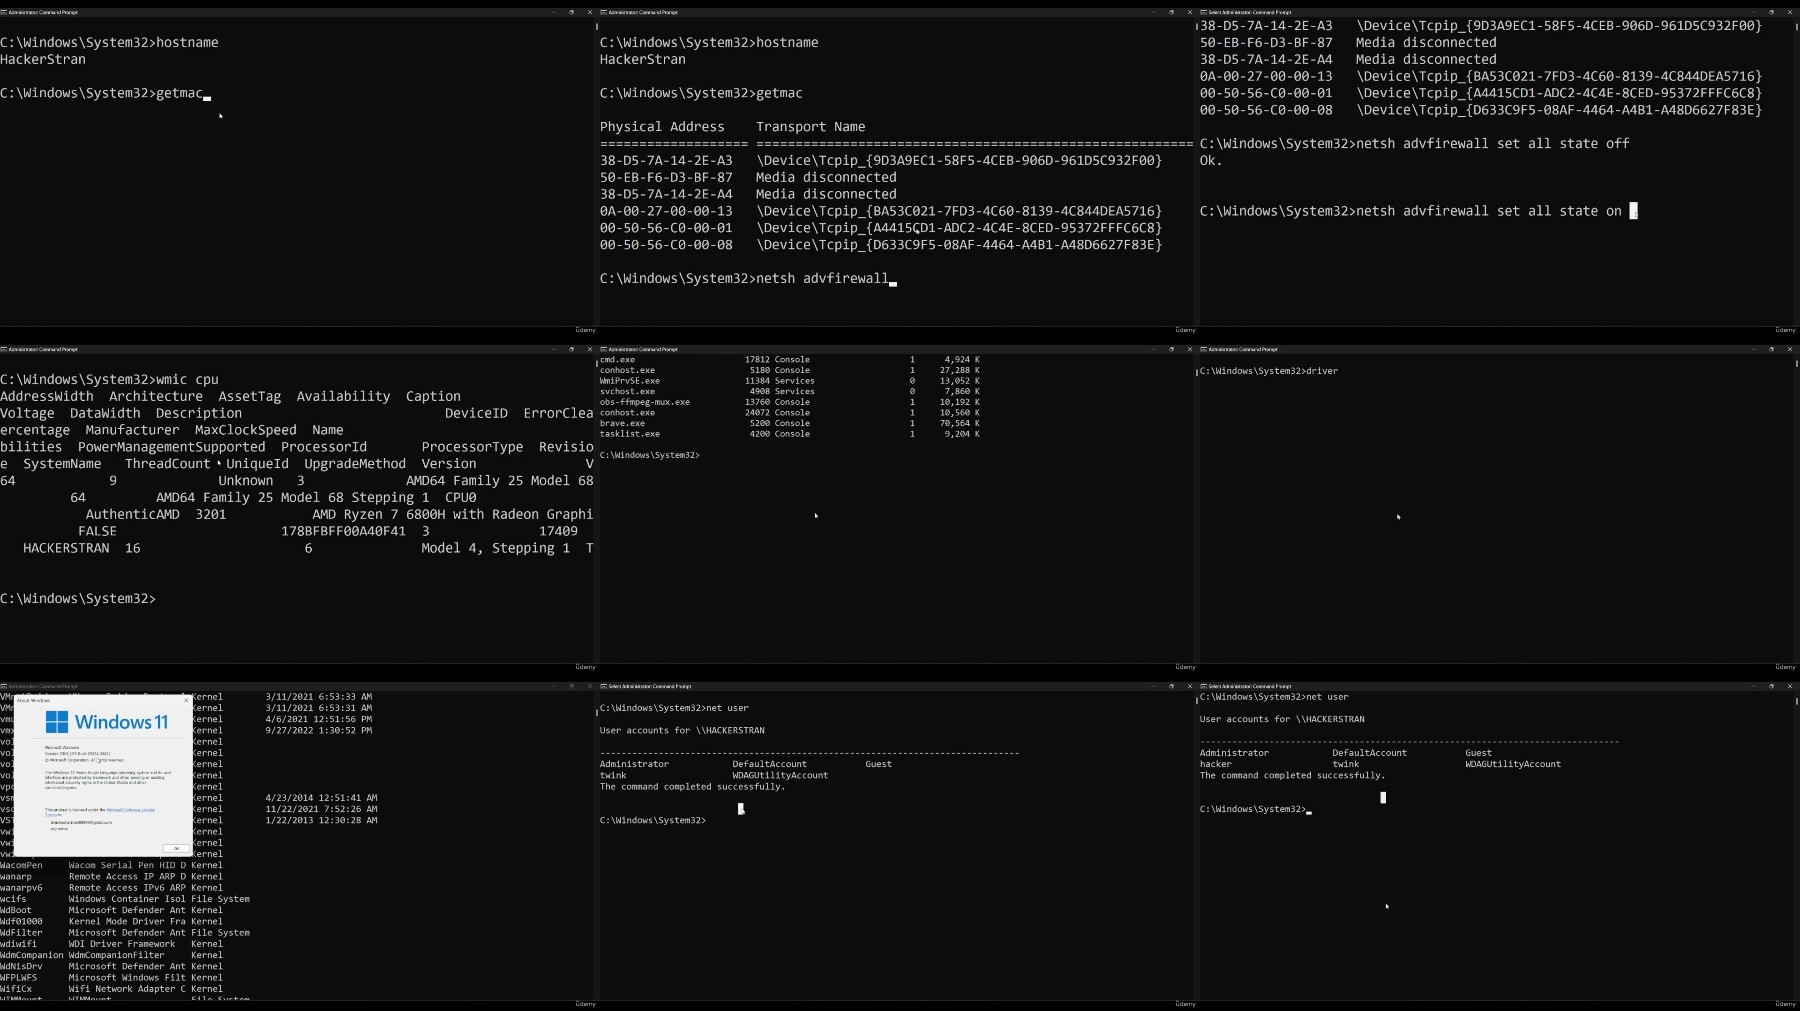Click link date '1/22/2013 12:30:28 AM'
1800x1011 pixels.
(322, 820)
